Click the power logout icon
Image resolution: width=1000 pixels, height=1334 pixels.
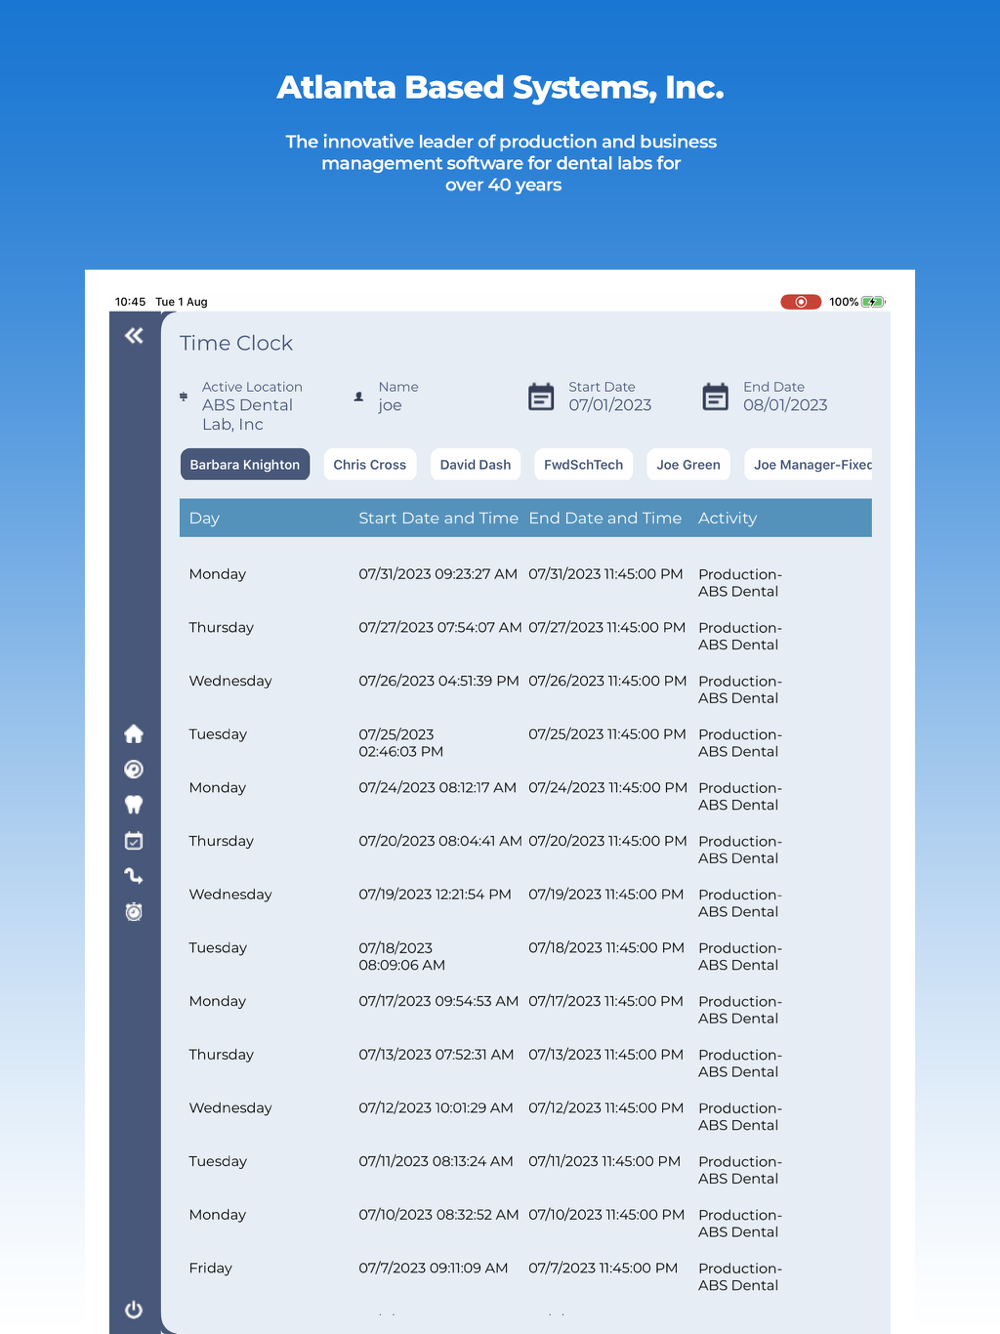point(134,1309)
